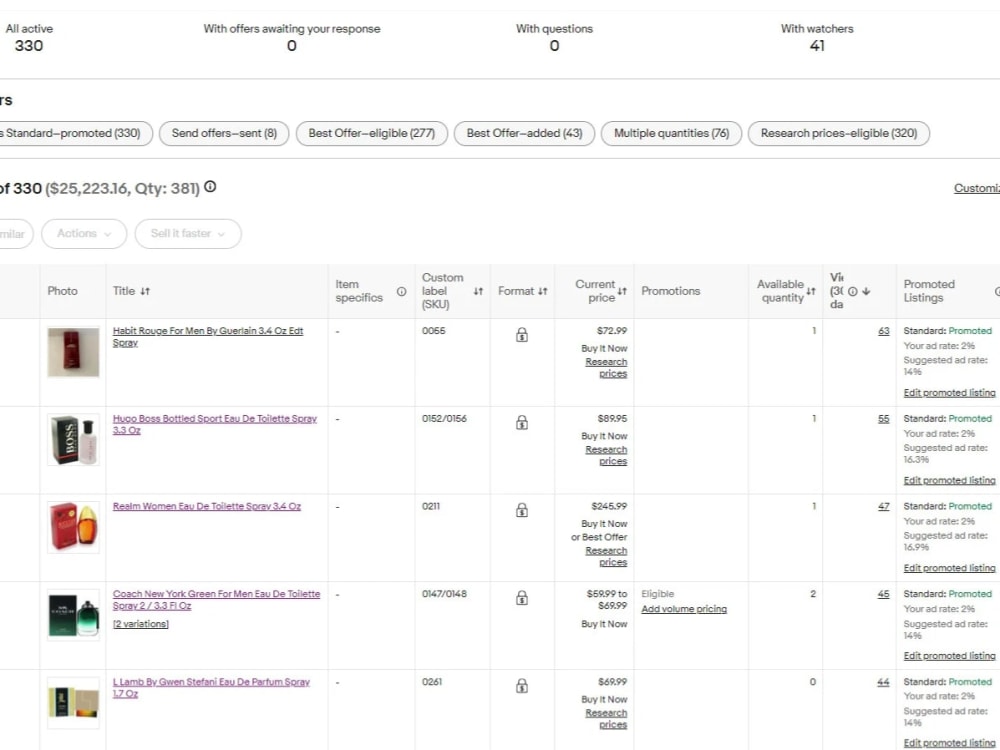Click Habit Rouge fixed-price format icon
The height and width of the screenshot is (750, 1000).
click(522, 334)
